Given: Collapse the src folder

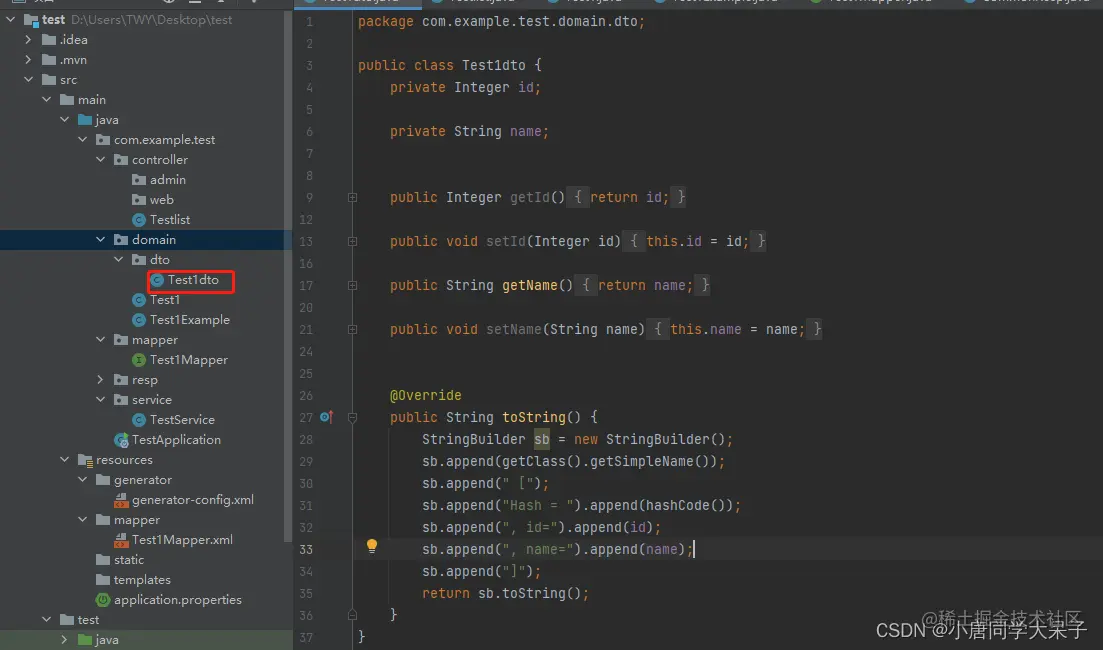Looking at the screenshot, I should coord(28,79).
